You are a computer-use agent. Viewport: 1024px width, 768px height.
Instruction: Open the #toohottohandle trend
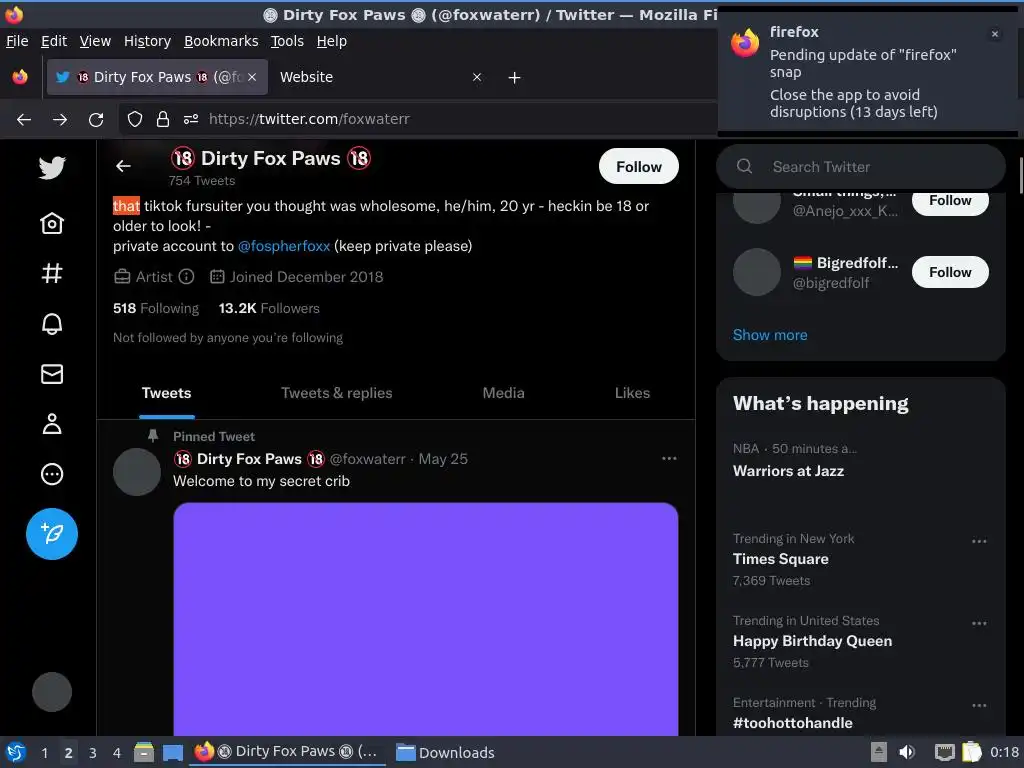coord(793,723)
